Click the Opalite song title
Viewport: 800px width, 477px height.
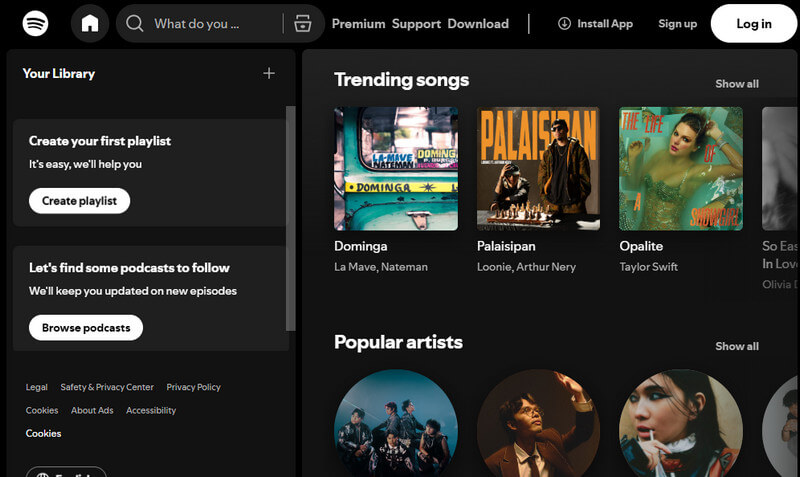[641, 246]
